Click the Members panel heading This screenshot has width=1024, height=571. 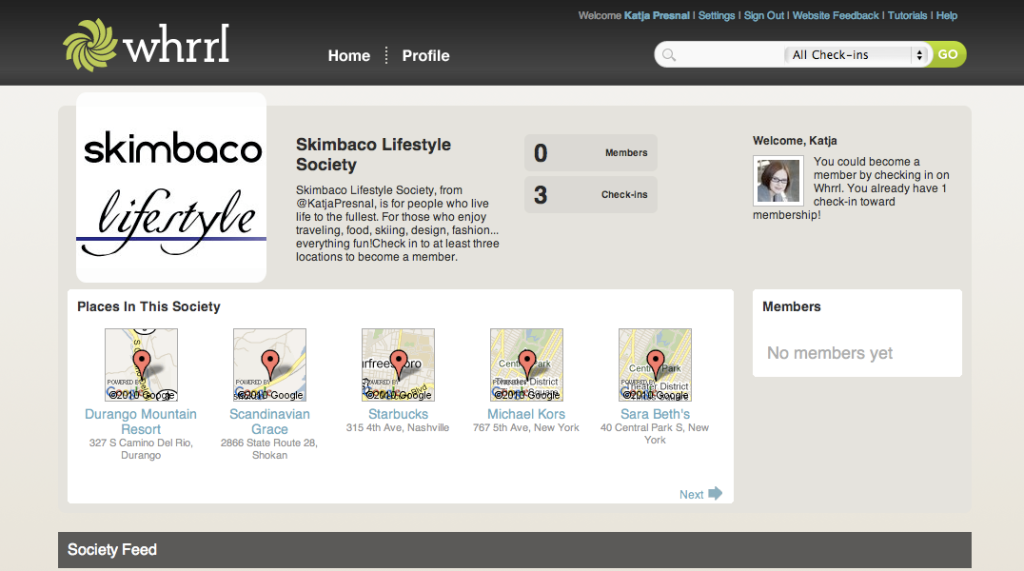pyautogui.click(x=792, y=306)
